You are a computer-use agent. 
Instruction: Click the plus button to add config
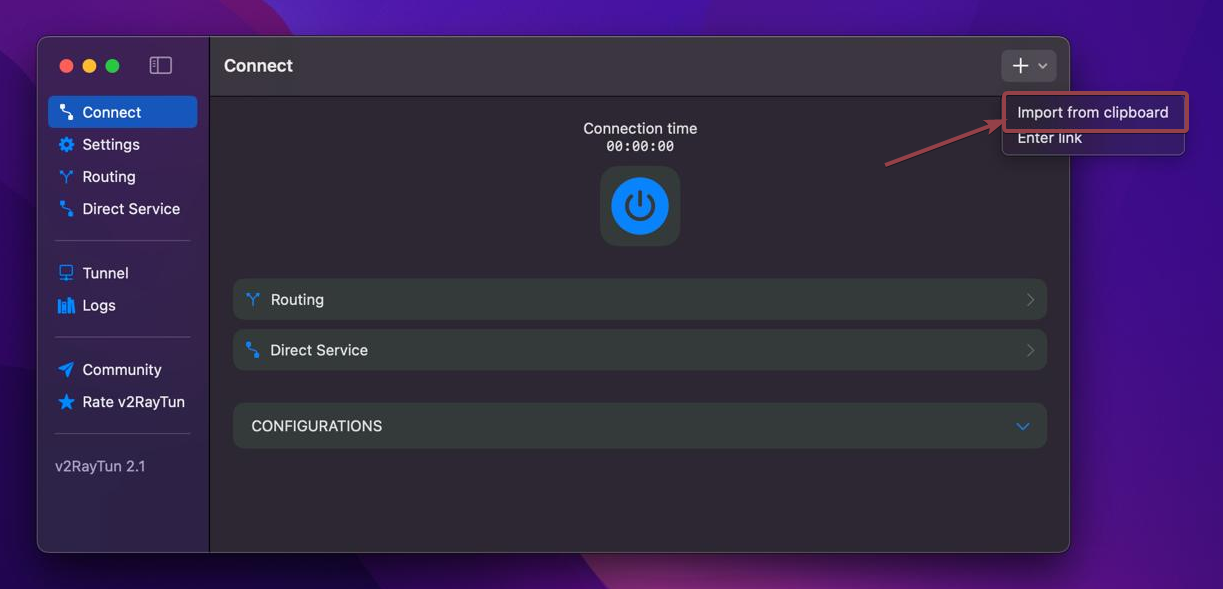[x=1020, y=65]
